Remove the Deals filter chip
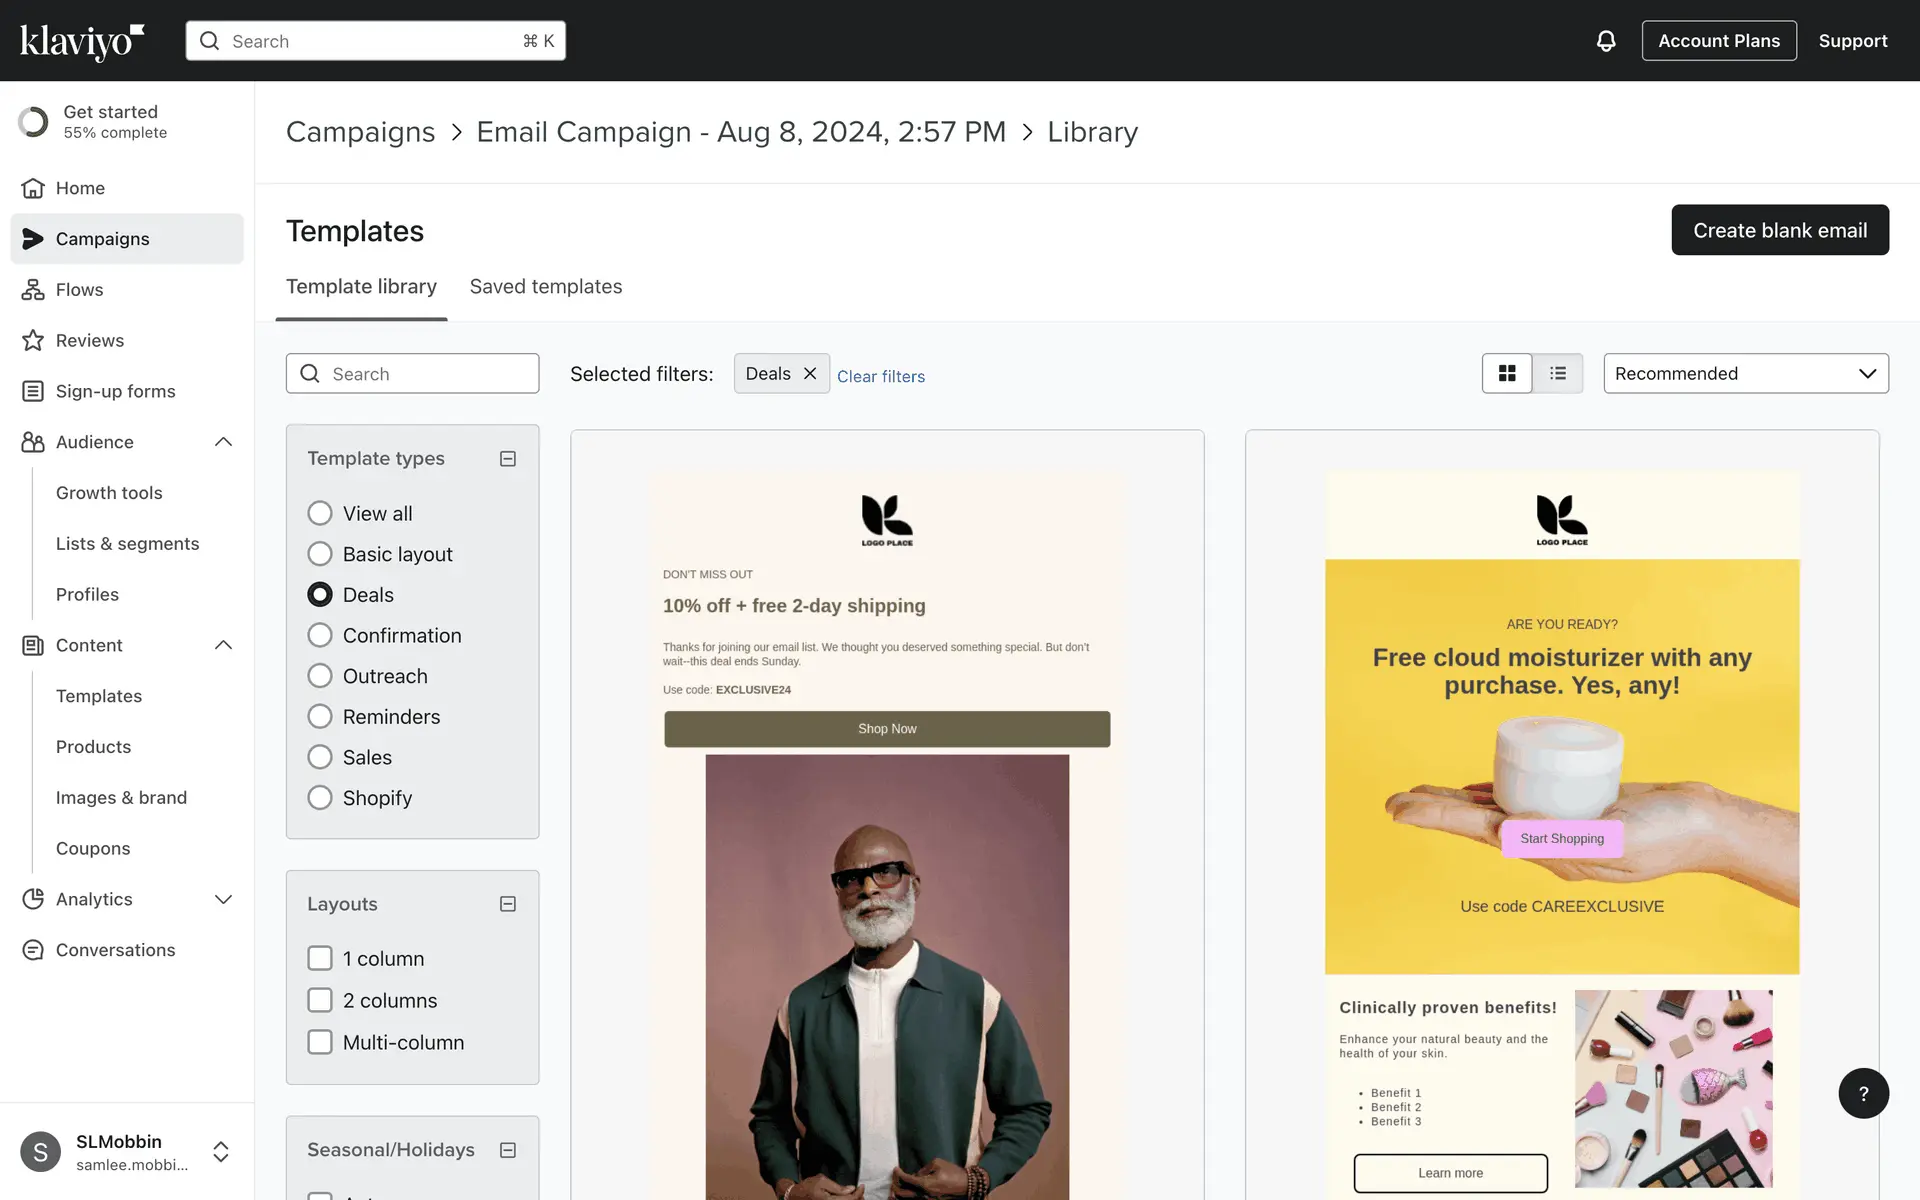Screen dimensions: 1920x1200 [x=810, y=373]
